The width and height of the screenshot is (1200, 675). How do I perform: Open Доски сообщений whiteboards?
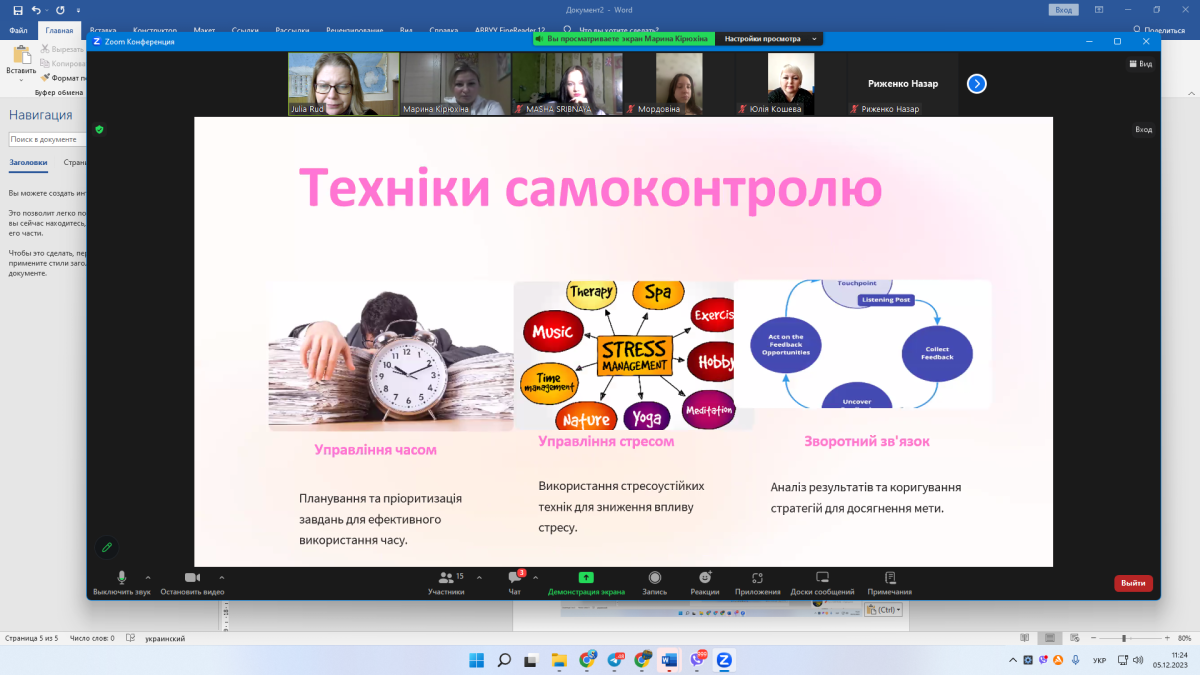[822, 578]
